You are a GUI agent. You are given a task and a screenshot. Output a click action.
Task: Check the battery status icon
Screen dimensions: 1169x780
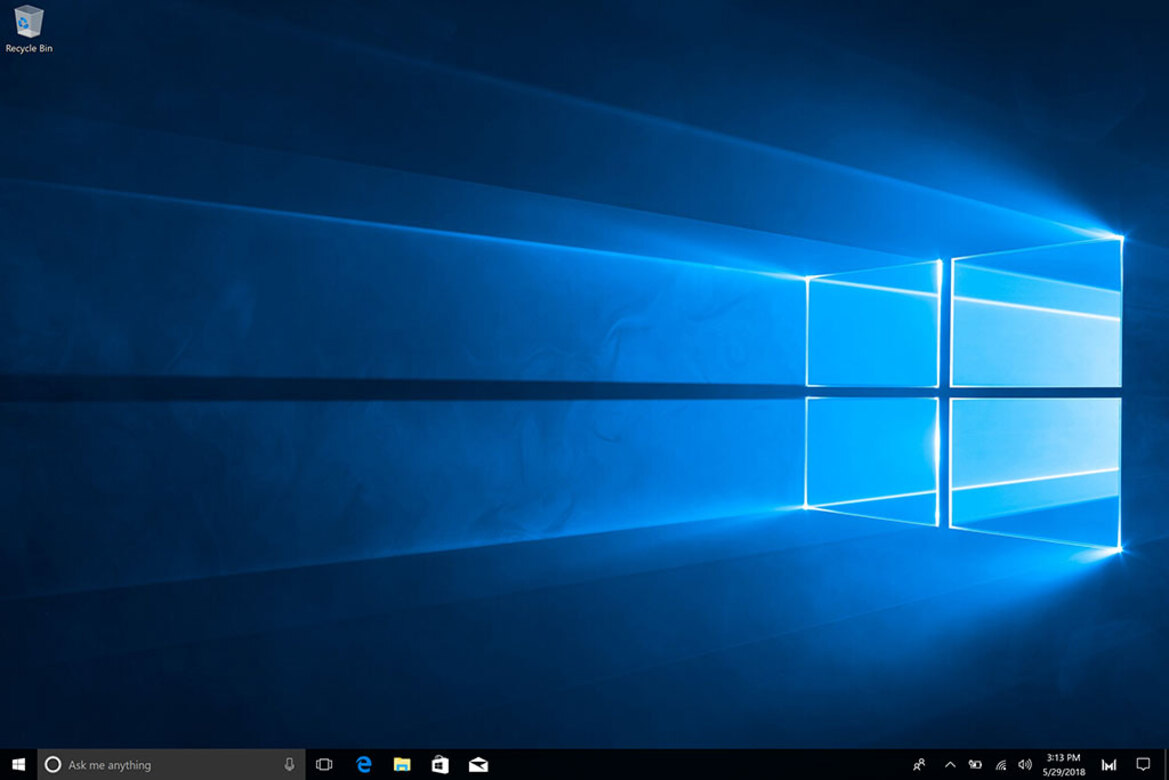coord(975,764)
